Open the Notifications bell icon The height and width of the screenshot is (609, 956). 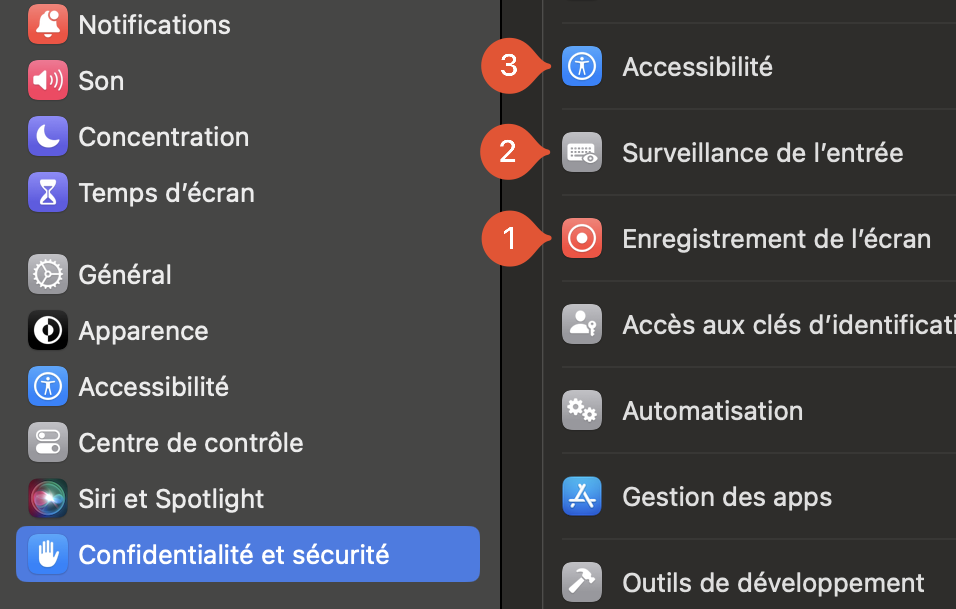point(48,24)
